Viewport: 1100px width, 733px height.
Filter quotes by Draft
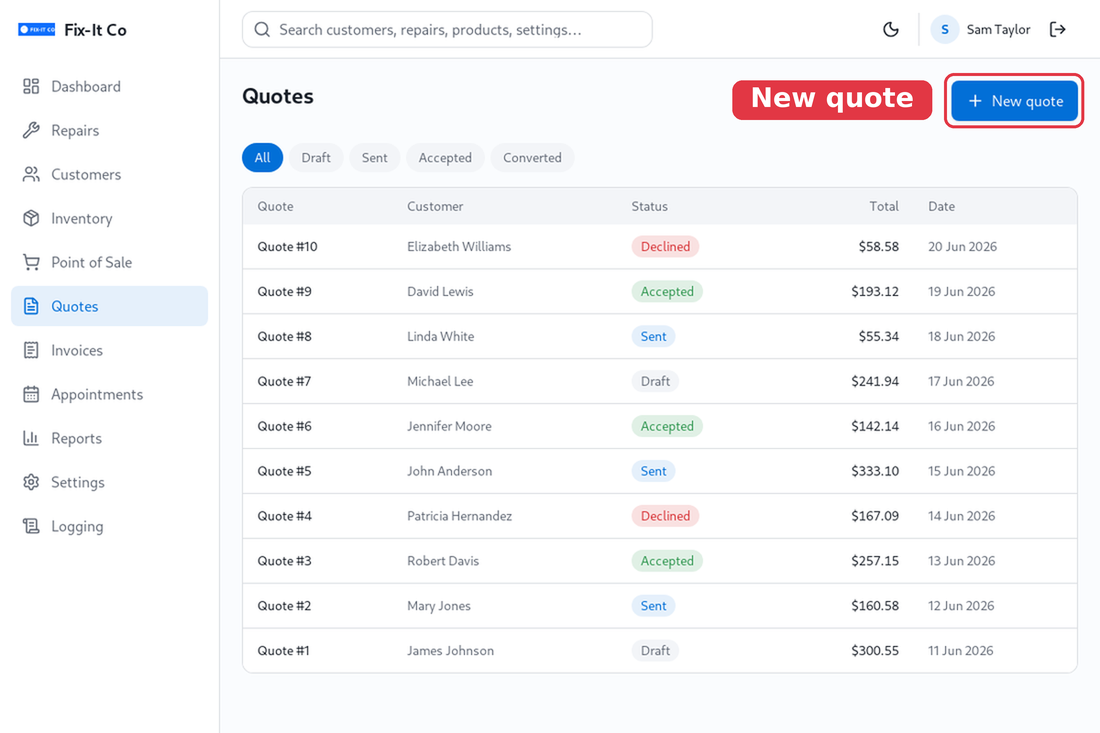pyautogui.click(x=316, y=158)
